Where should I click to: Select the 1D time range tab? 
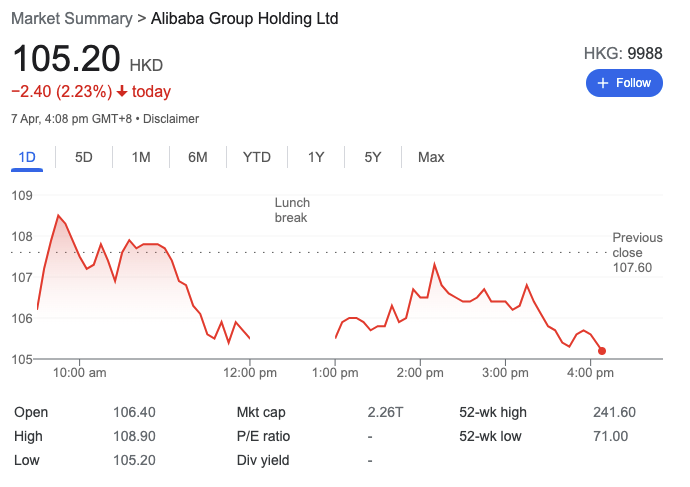point(27,157)
